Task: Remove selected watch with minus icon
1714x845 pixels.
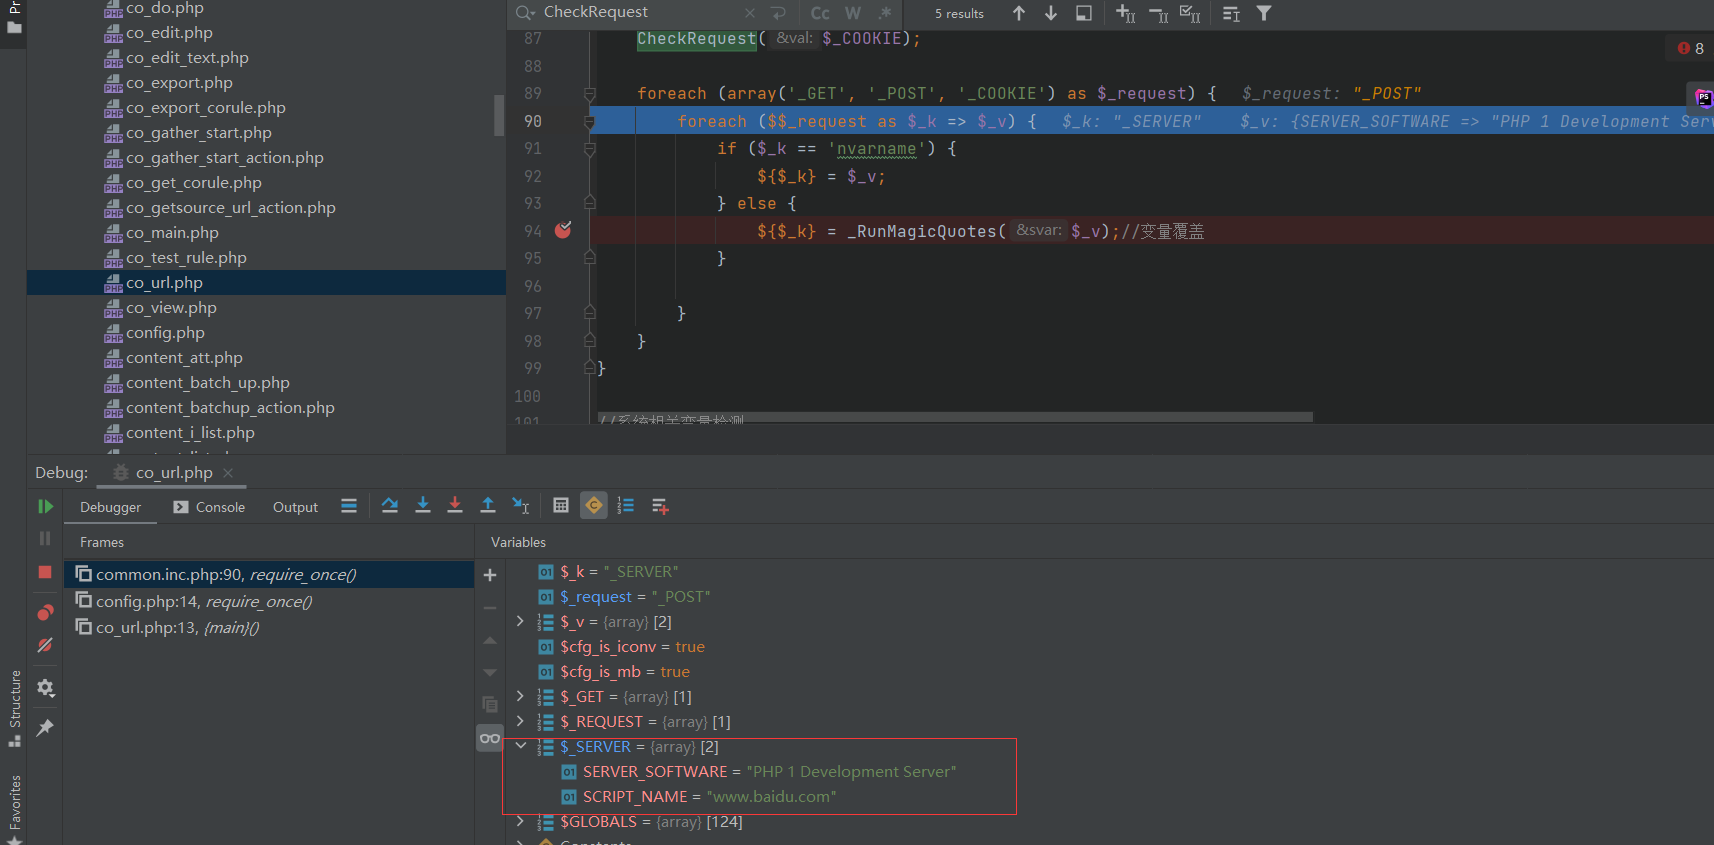Action: point(490,608)
